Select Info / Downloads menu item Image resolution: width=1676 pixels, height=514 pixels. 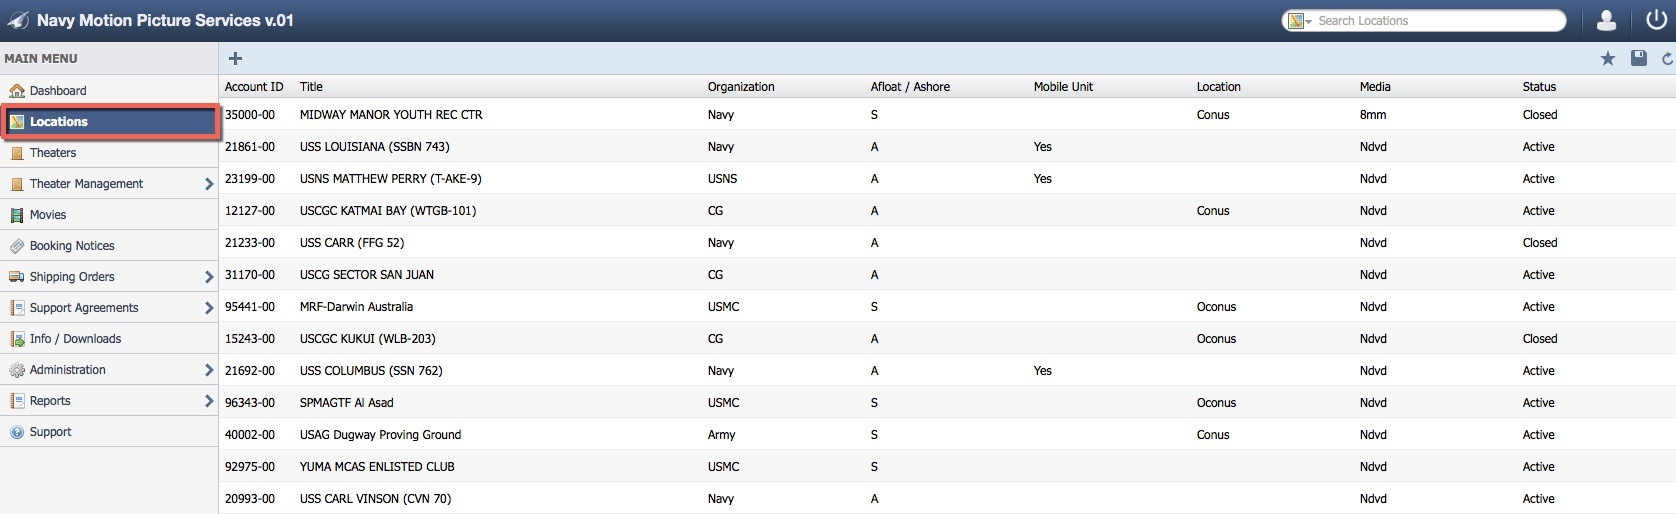75,339
